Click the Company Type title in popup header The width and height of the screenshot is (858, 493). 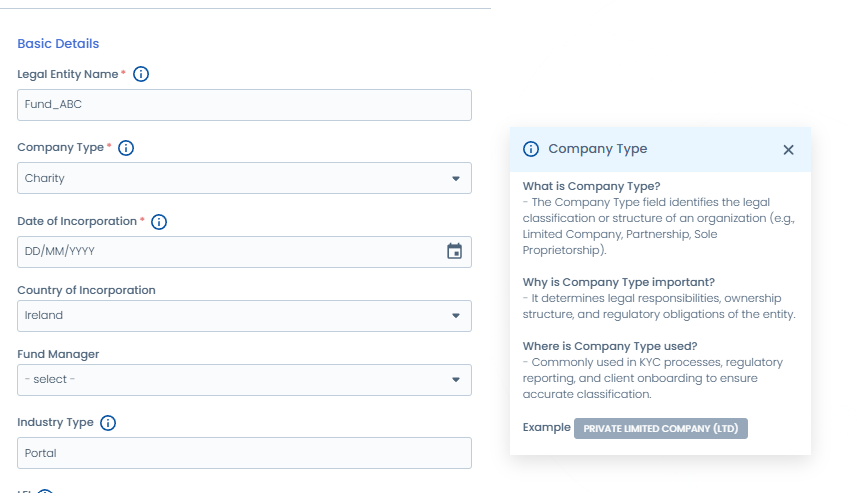597,149
